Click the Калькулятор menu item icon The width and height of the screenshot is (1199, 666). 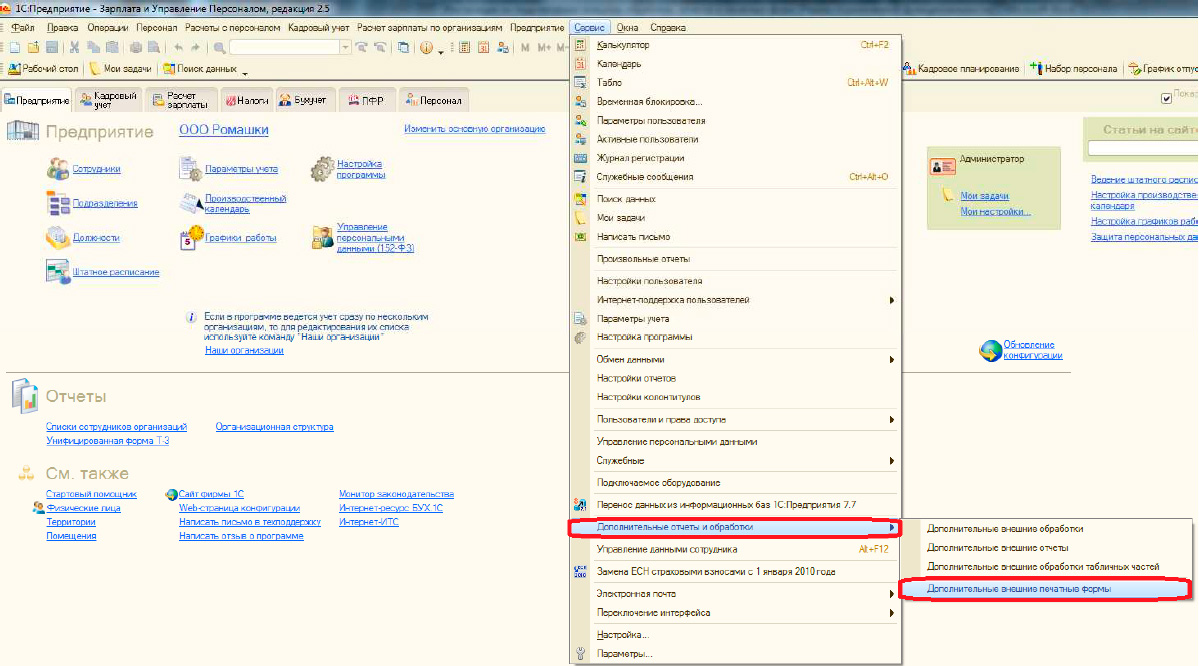580,45
